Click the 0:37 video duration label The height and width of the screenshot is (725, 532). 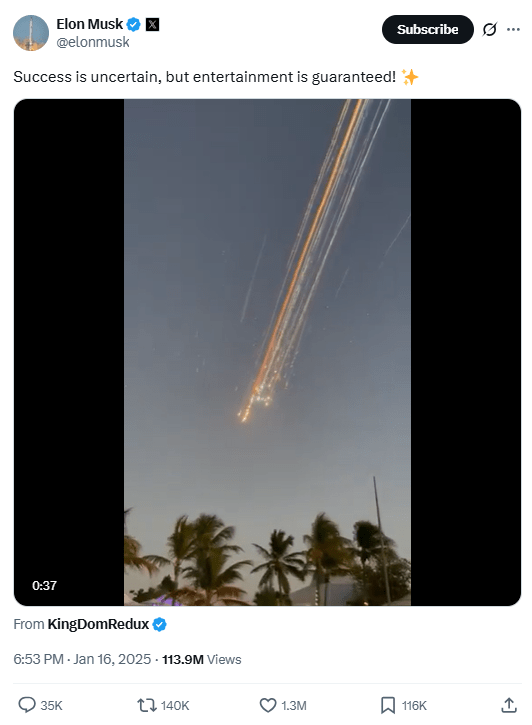44,585
